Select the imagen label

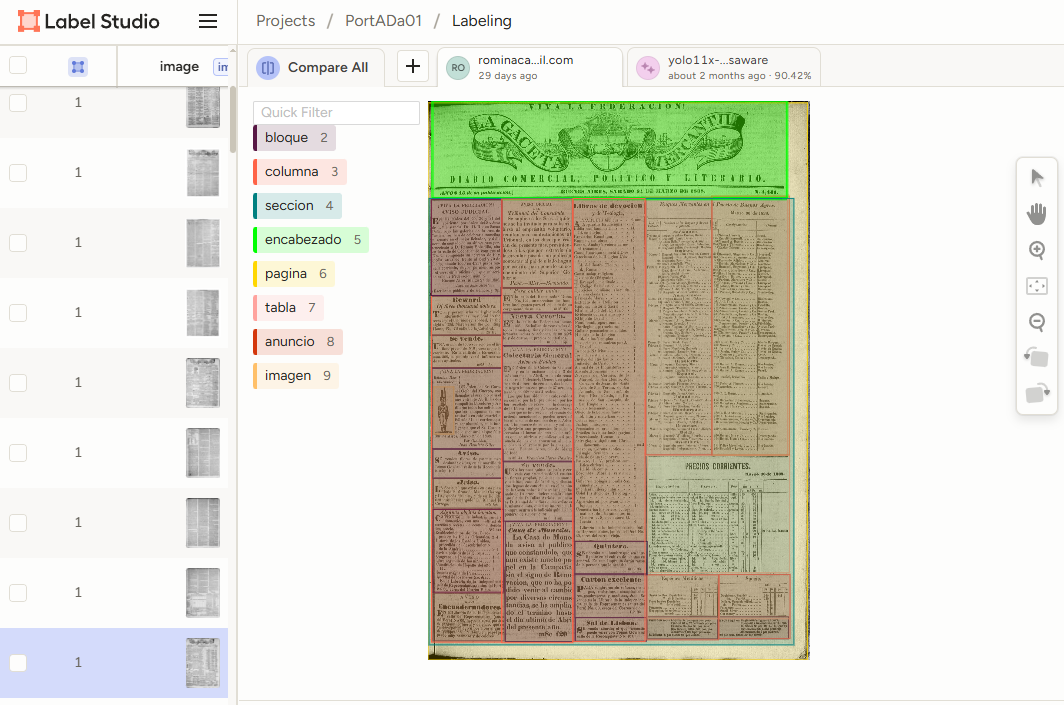(296, 375)
